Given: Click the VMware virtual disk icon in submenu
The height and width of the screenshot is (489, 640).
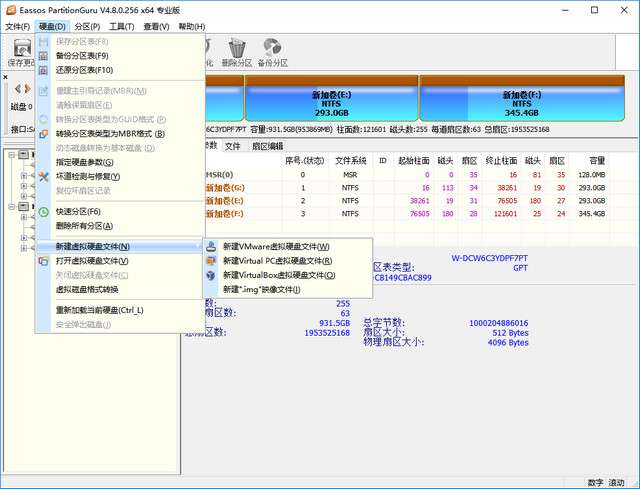Looking at the screenshot, I should click(211, 247).
